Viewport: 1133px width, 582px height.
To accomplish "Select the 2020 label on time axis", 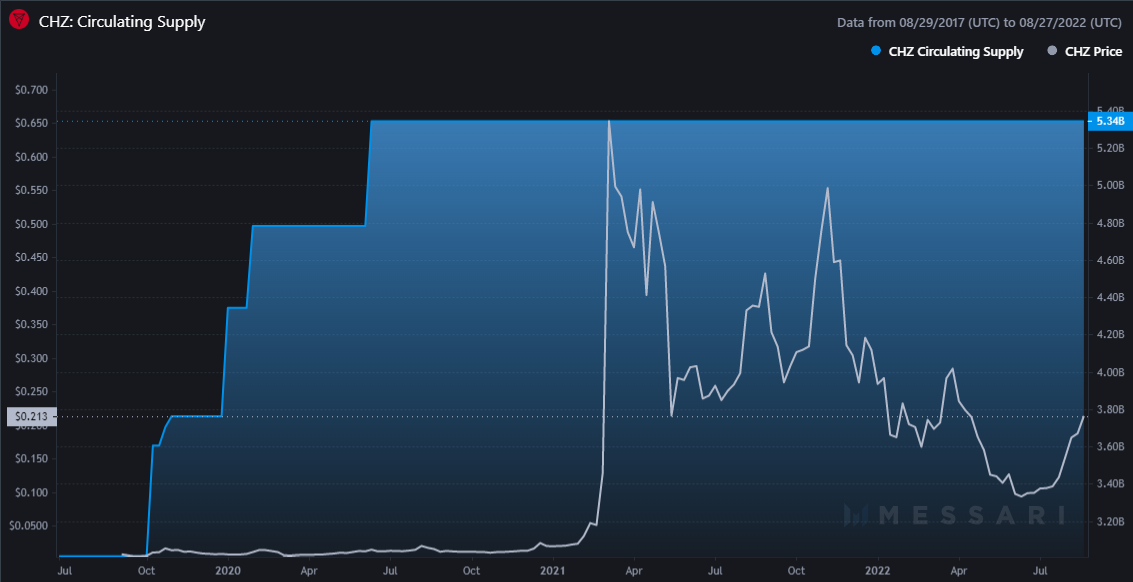I will (227, 569).
